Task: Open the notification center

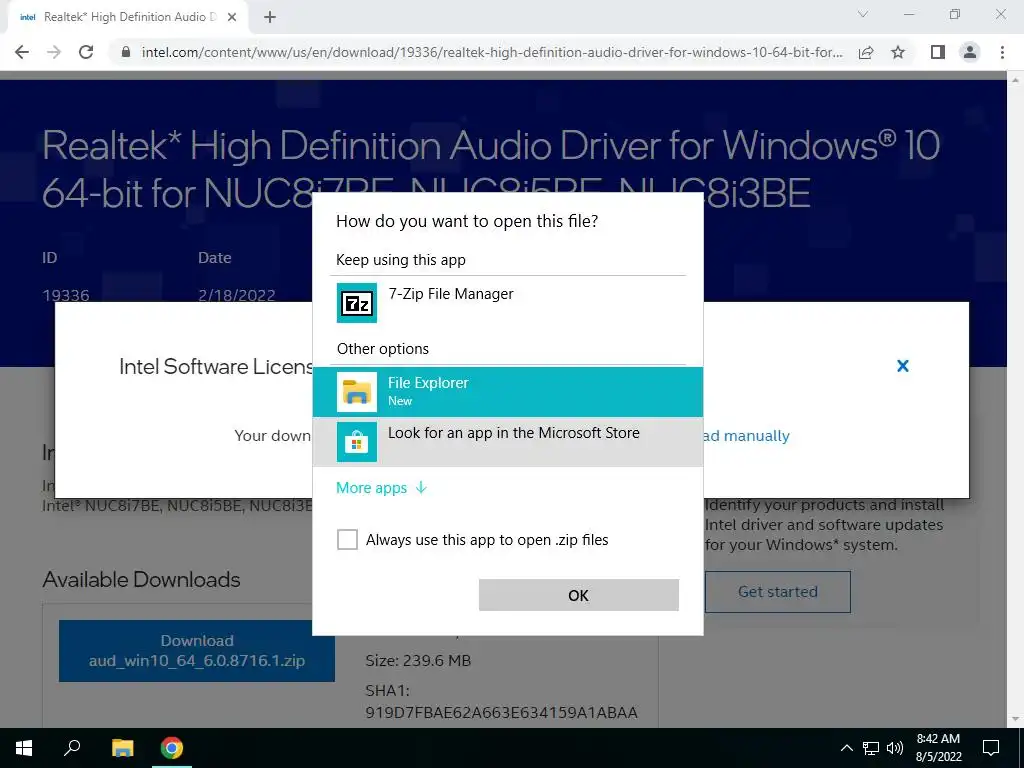Action: click(x=991, y=748)
